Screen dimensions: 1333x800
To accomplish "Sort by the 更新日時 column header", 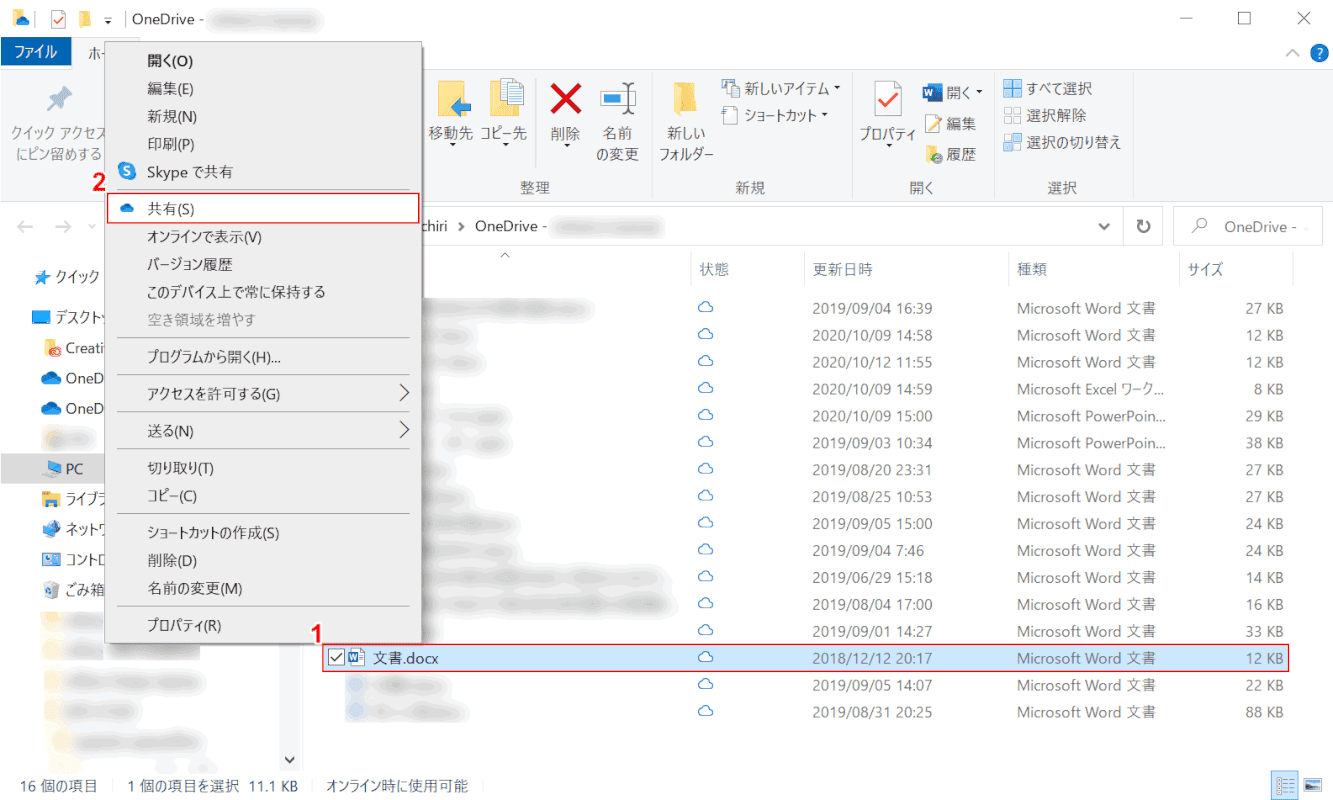I will [x=842, y=269].
